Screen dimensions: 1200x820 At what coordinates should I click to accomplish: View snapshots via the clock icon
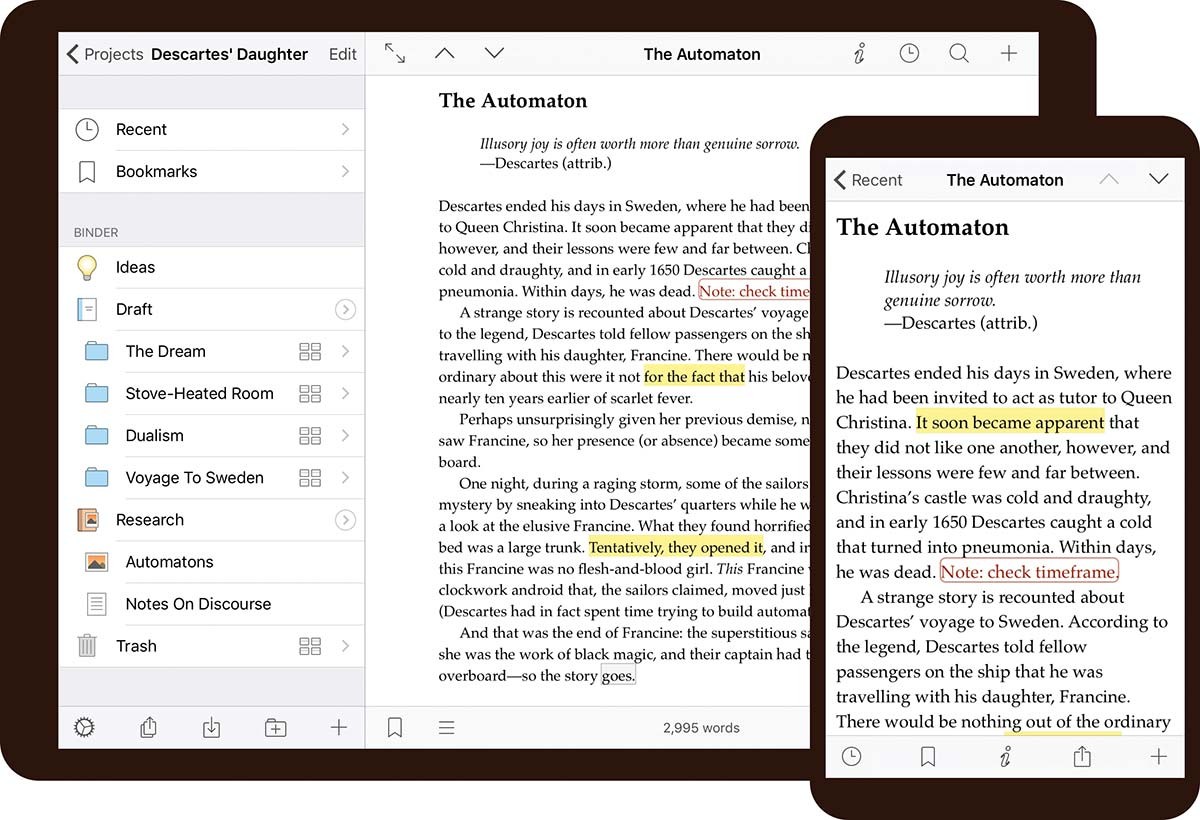click(908, 53)
